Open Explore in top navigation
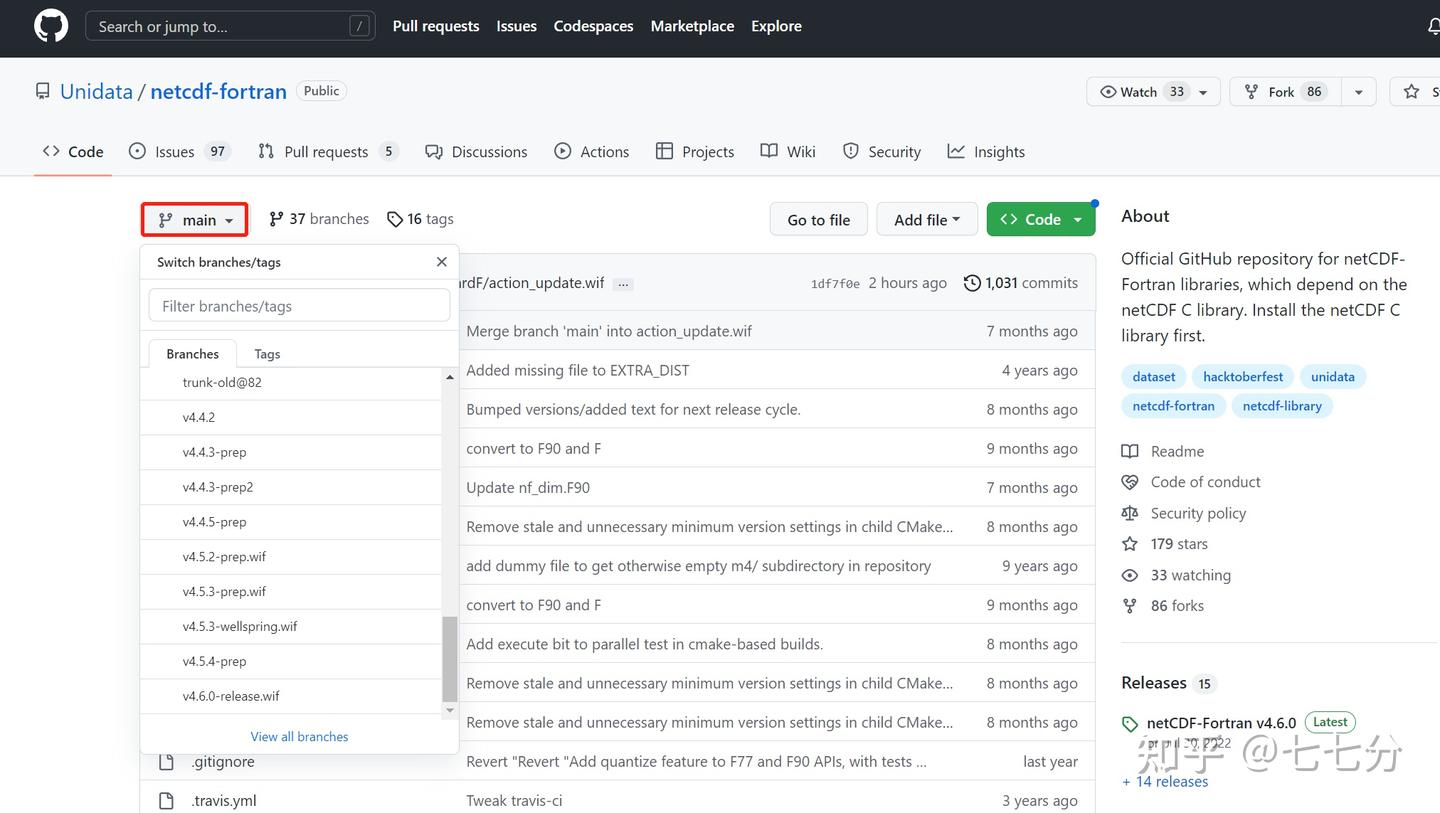1440x813 pixels. pyautogui.click(x=777, y=27)
